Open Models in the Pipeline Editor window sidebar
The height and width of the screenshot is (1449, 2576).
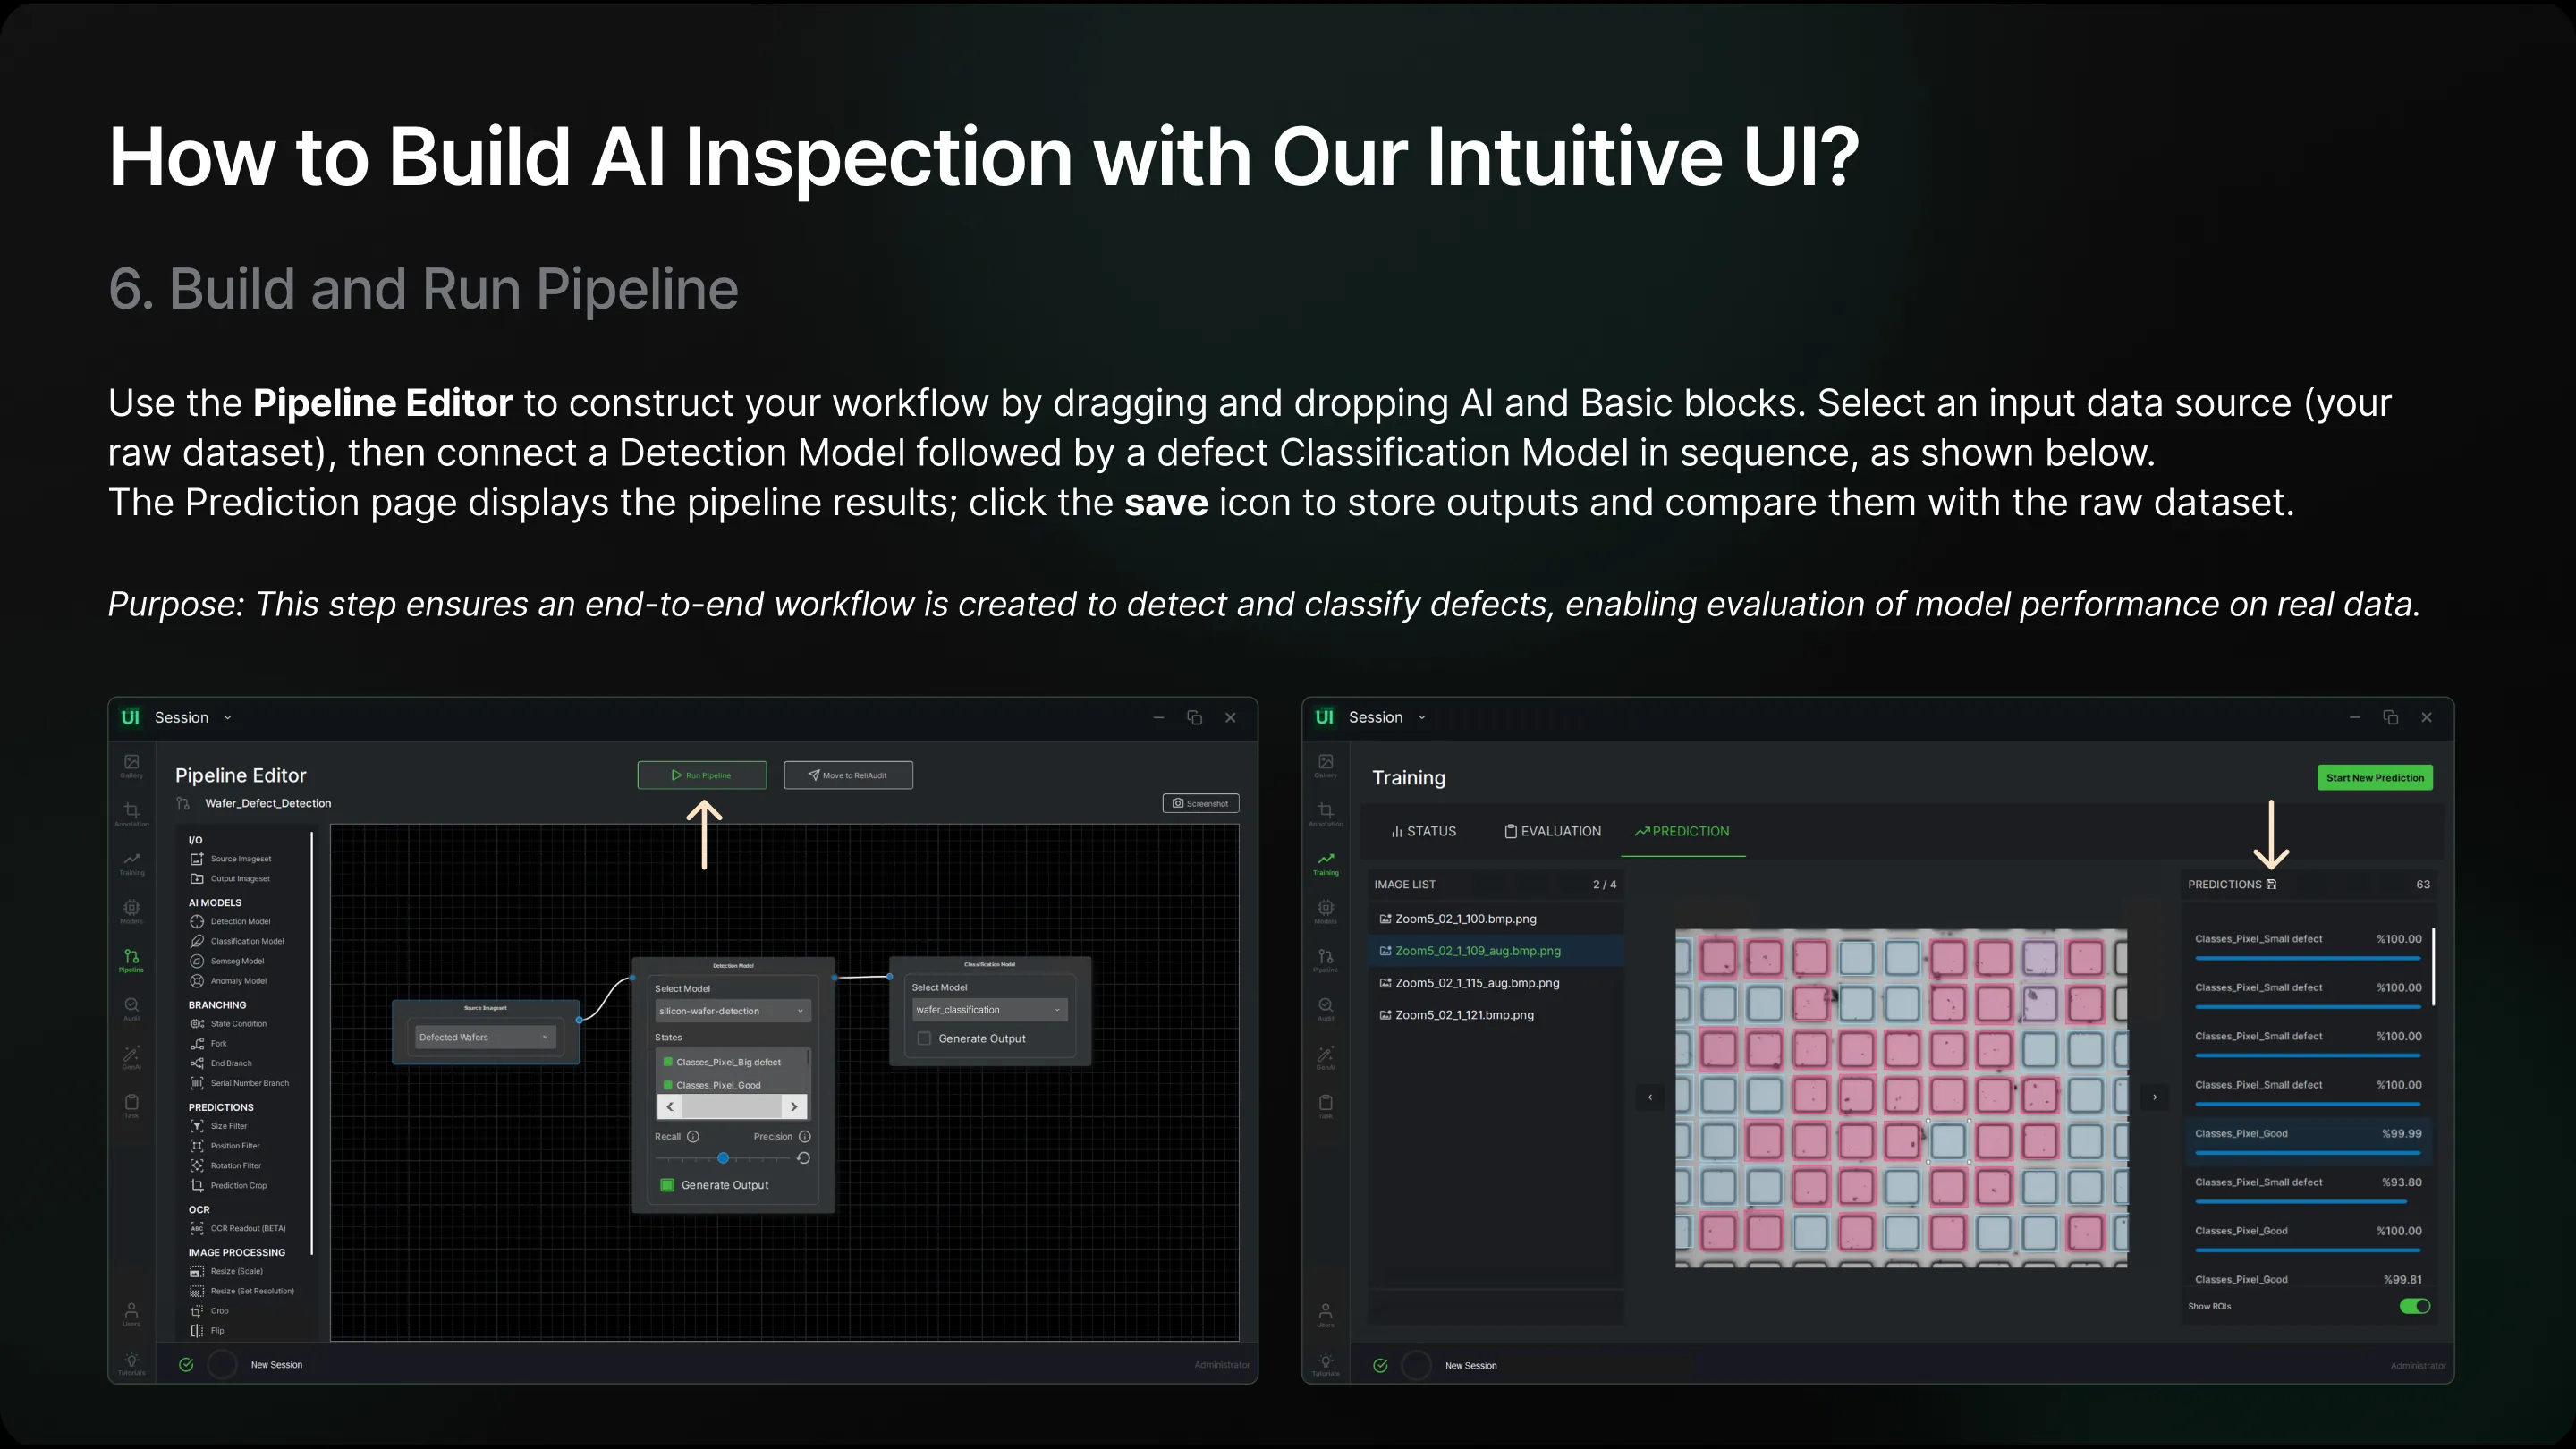(x=131, y=911)
